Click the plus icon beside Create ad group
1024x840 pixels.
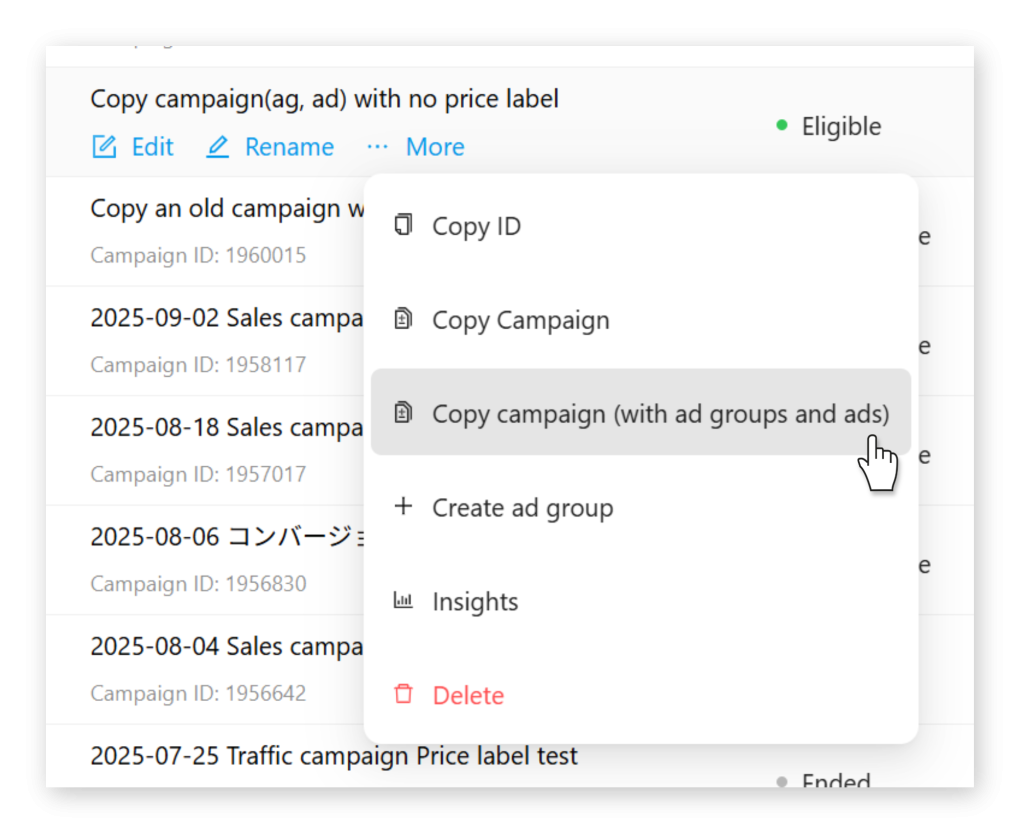point(403,507)
